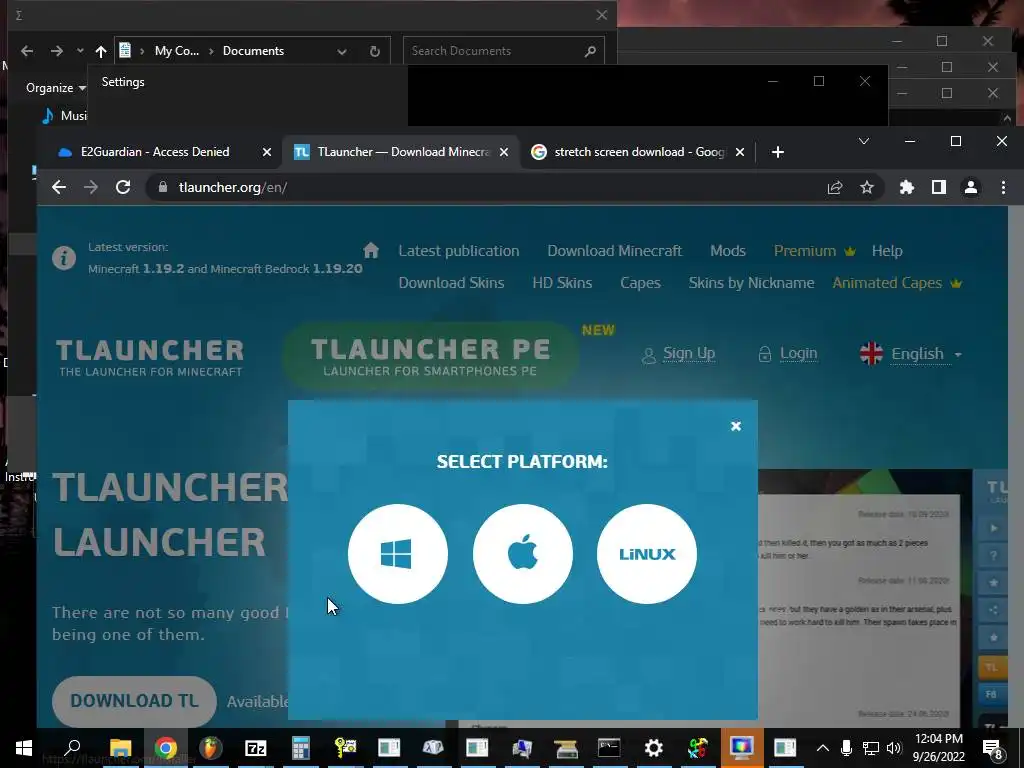This screenshot has height=768, width=1024.
Task: Bookmark this page with the star
Action: [867, 187]
